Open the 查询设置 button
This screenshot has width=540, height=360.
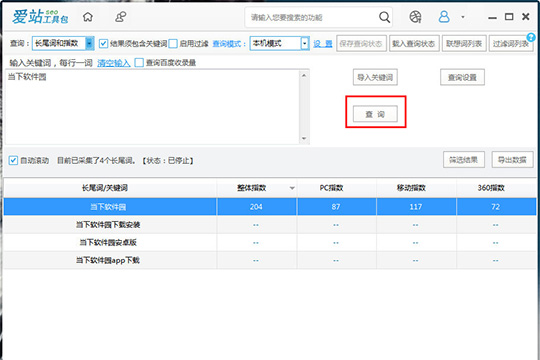462,77
